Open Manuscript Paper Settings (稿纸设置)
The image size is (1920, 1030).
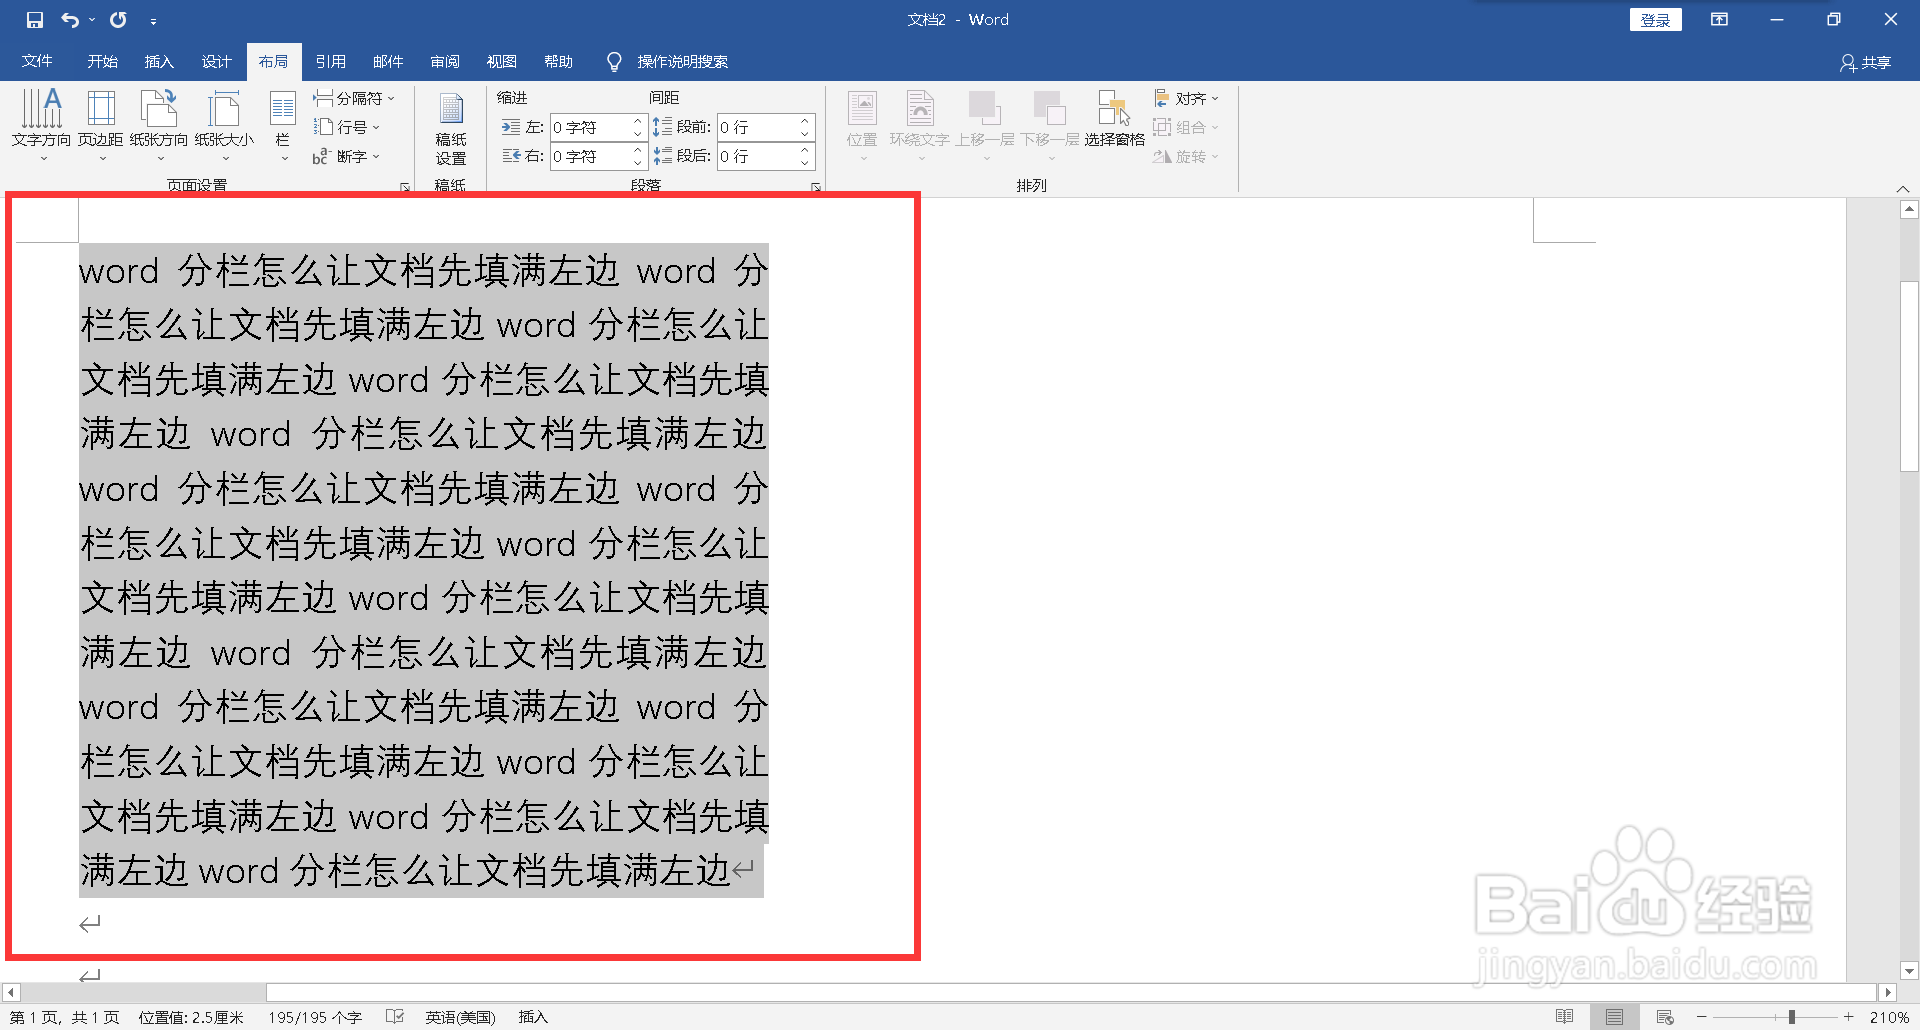tap(451, 128)
